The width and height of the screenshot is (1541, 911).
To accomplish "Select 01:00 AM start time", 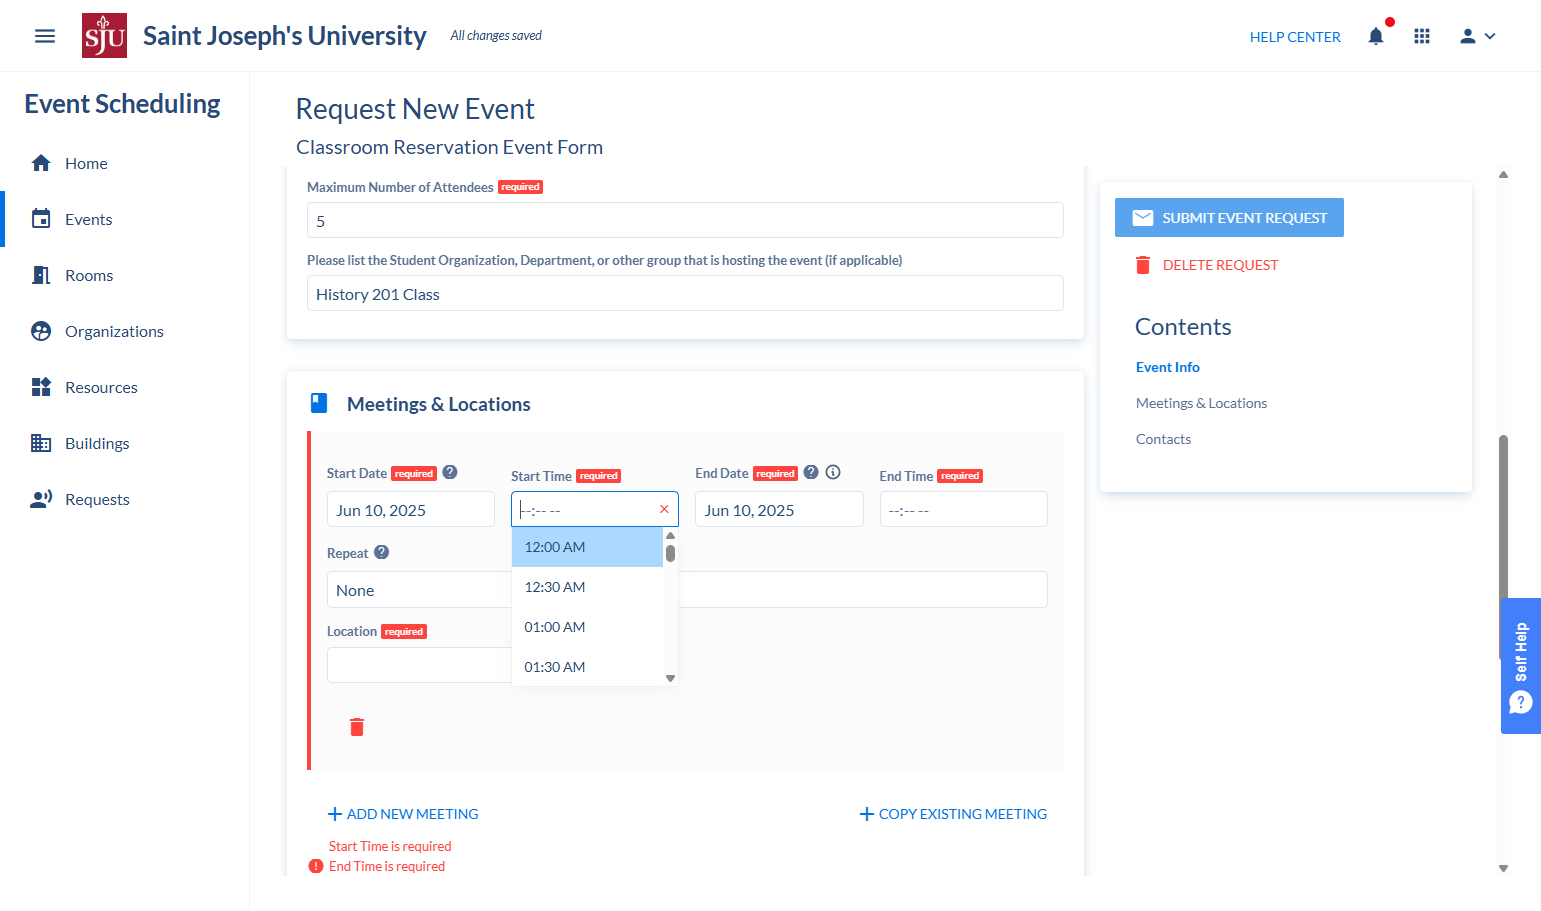I will coord(587,627).
